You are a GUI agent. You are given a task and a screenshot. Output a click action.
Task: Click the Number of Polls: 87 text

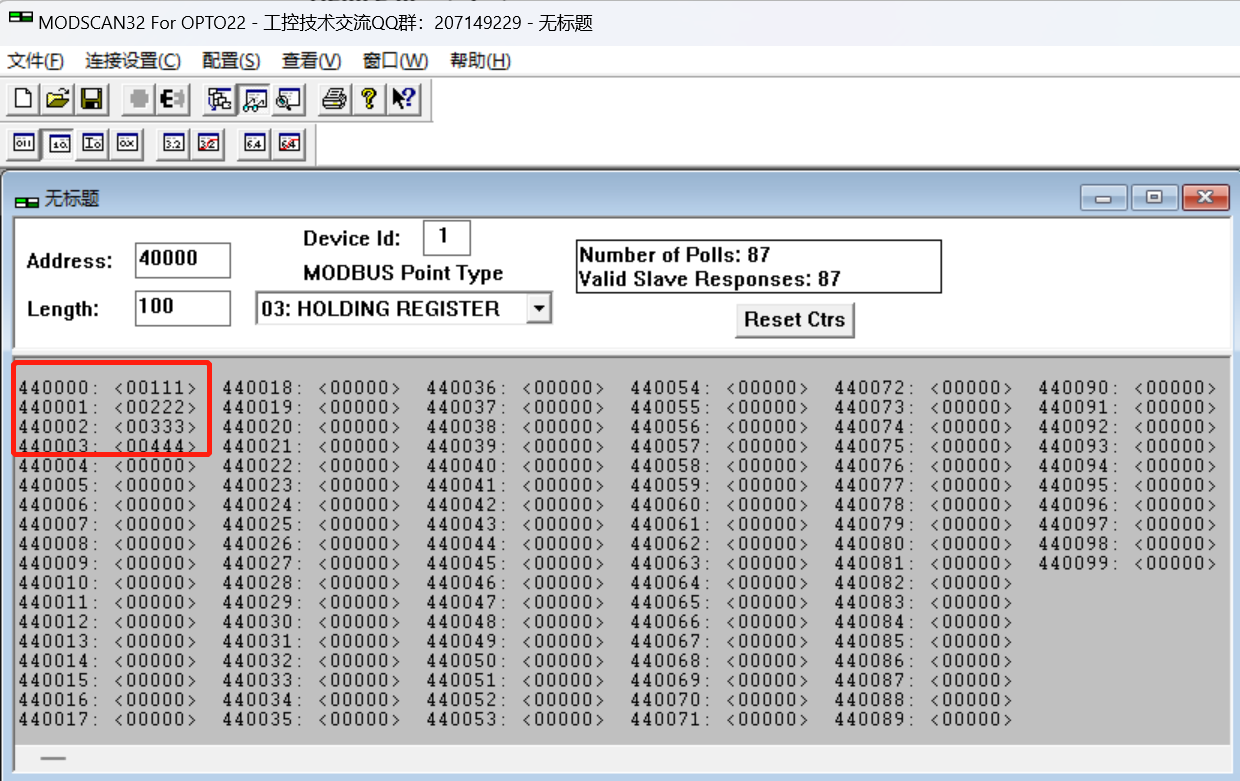(675, 255)
